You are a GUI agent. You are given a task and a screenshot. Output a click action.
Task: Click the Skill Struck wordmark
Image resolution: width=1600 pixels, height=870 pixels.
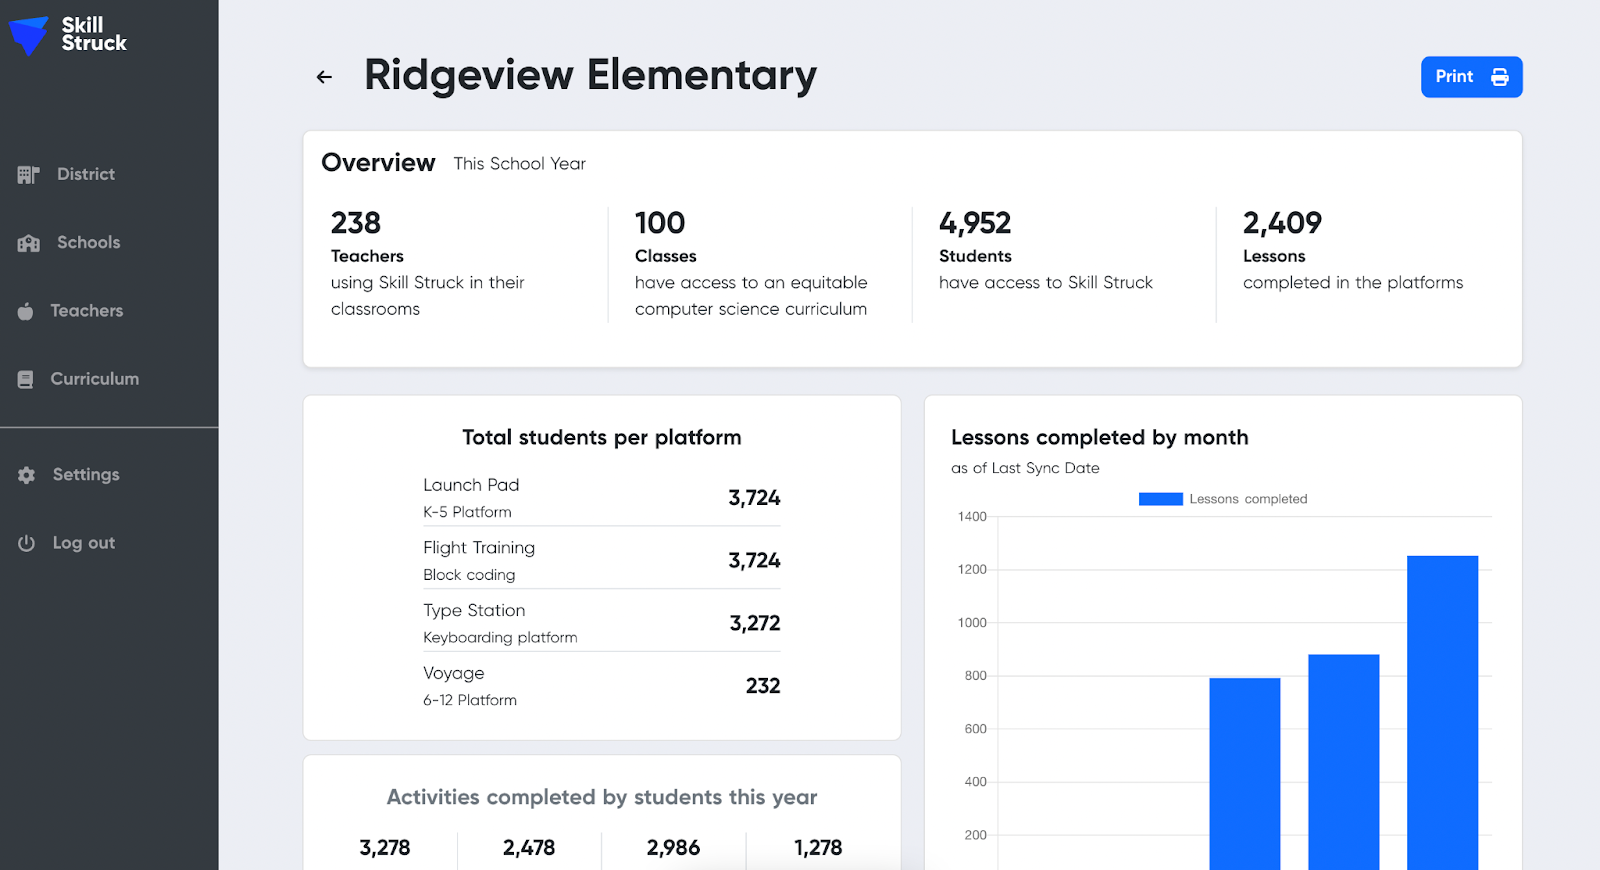[94, 34]
